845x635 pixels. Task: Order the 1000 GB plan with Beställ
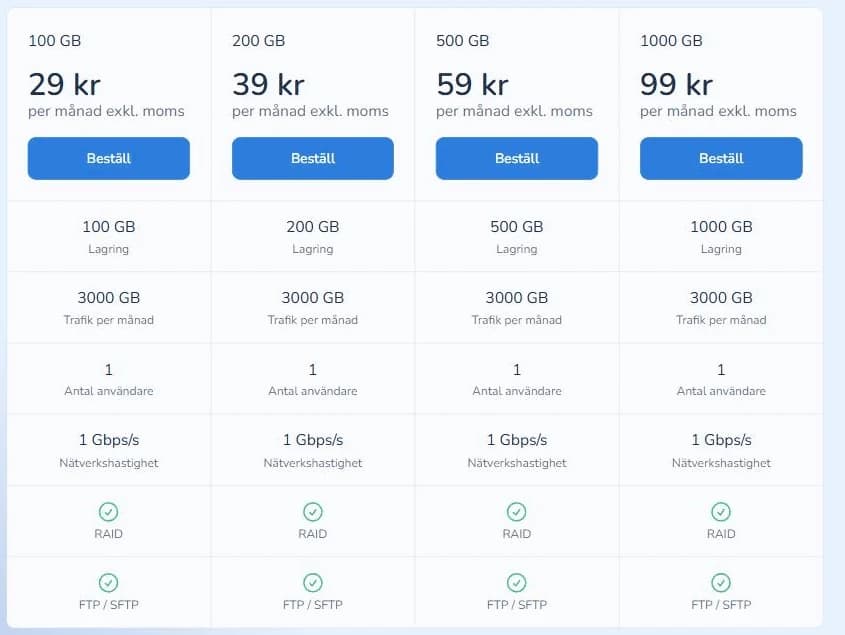tap(721, 158)
